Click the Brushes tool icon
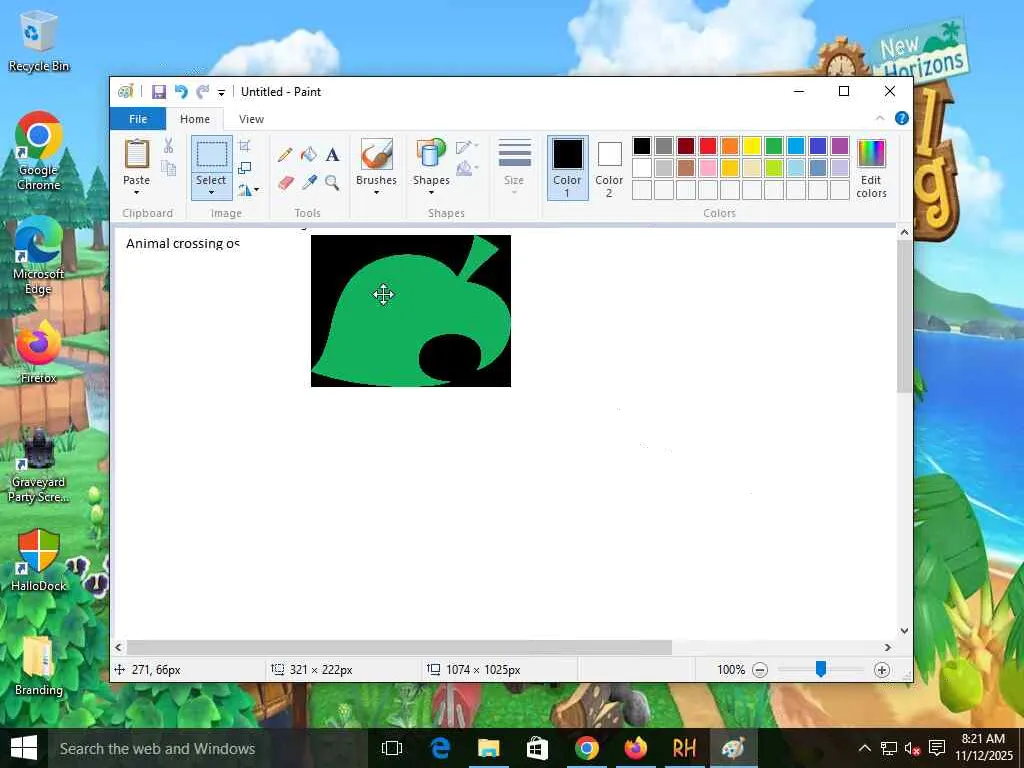This screenshot has width=1024, height=768. (377, 154)
